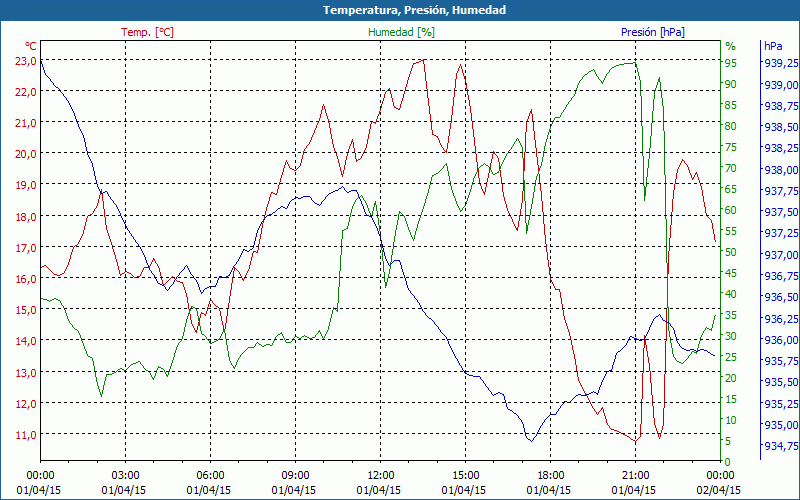This screenshot has height=500, width=800.
Task: Click the '23,0' temperature axis value
Action: click(x=25, y=61)
